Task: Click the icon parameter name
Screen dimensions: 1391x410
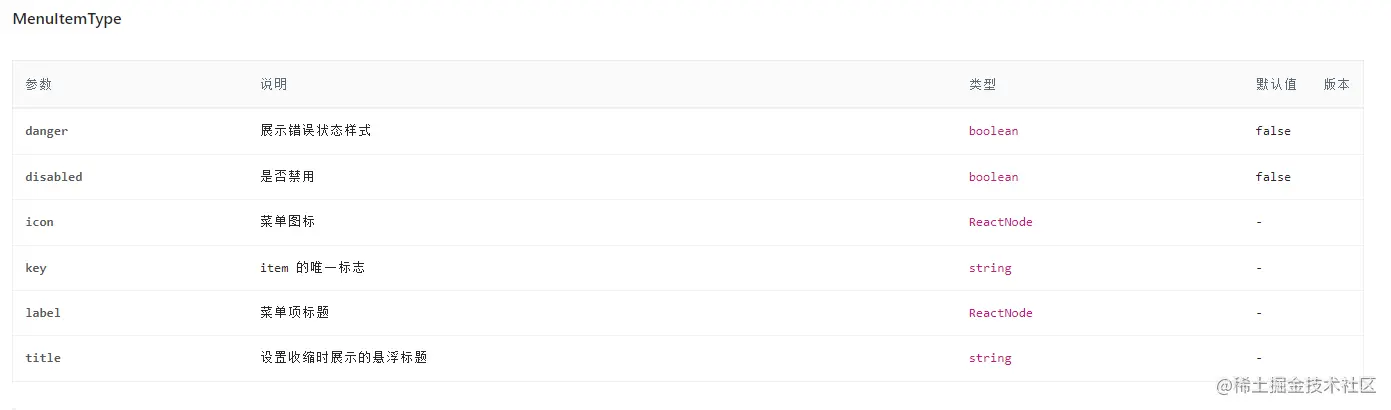Action: (40, 222)
